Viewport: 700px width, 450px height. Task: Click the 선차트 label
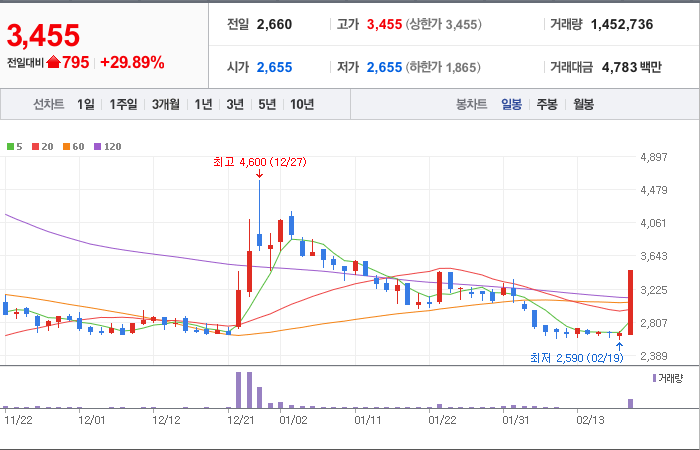49,104
